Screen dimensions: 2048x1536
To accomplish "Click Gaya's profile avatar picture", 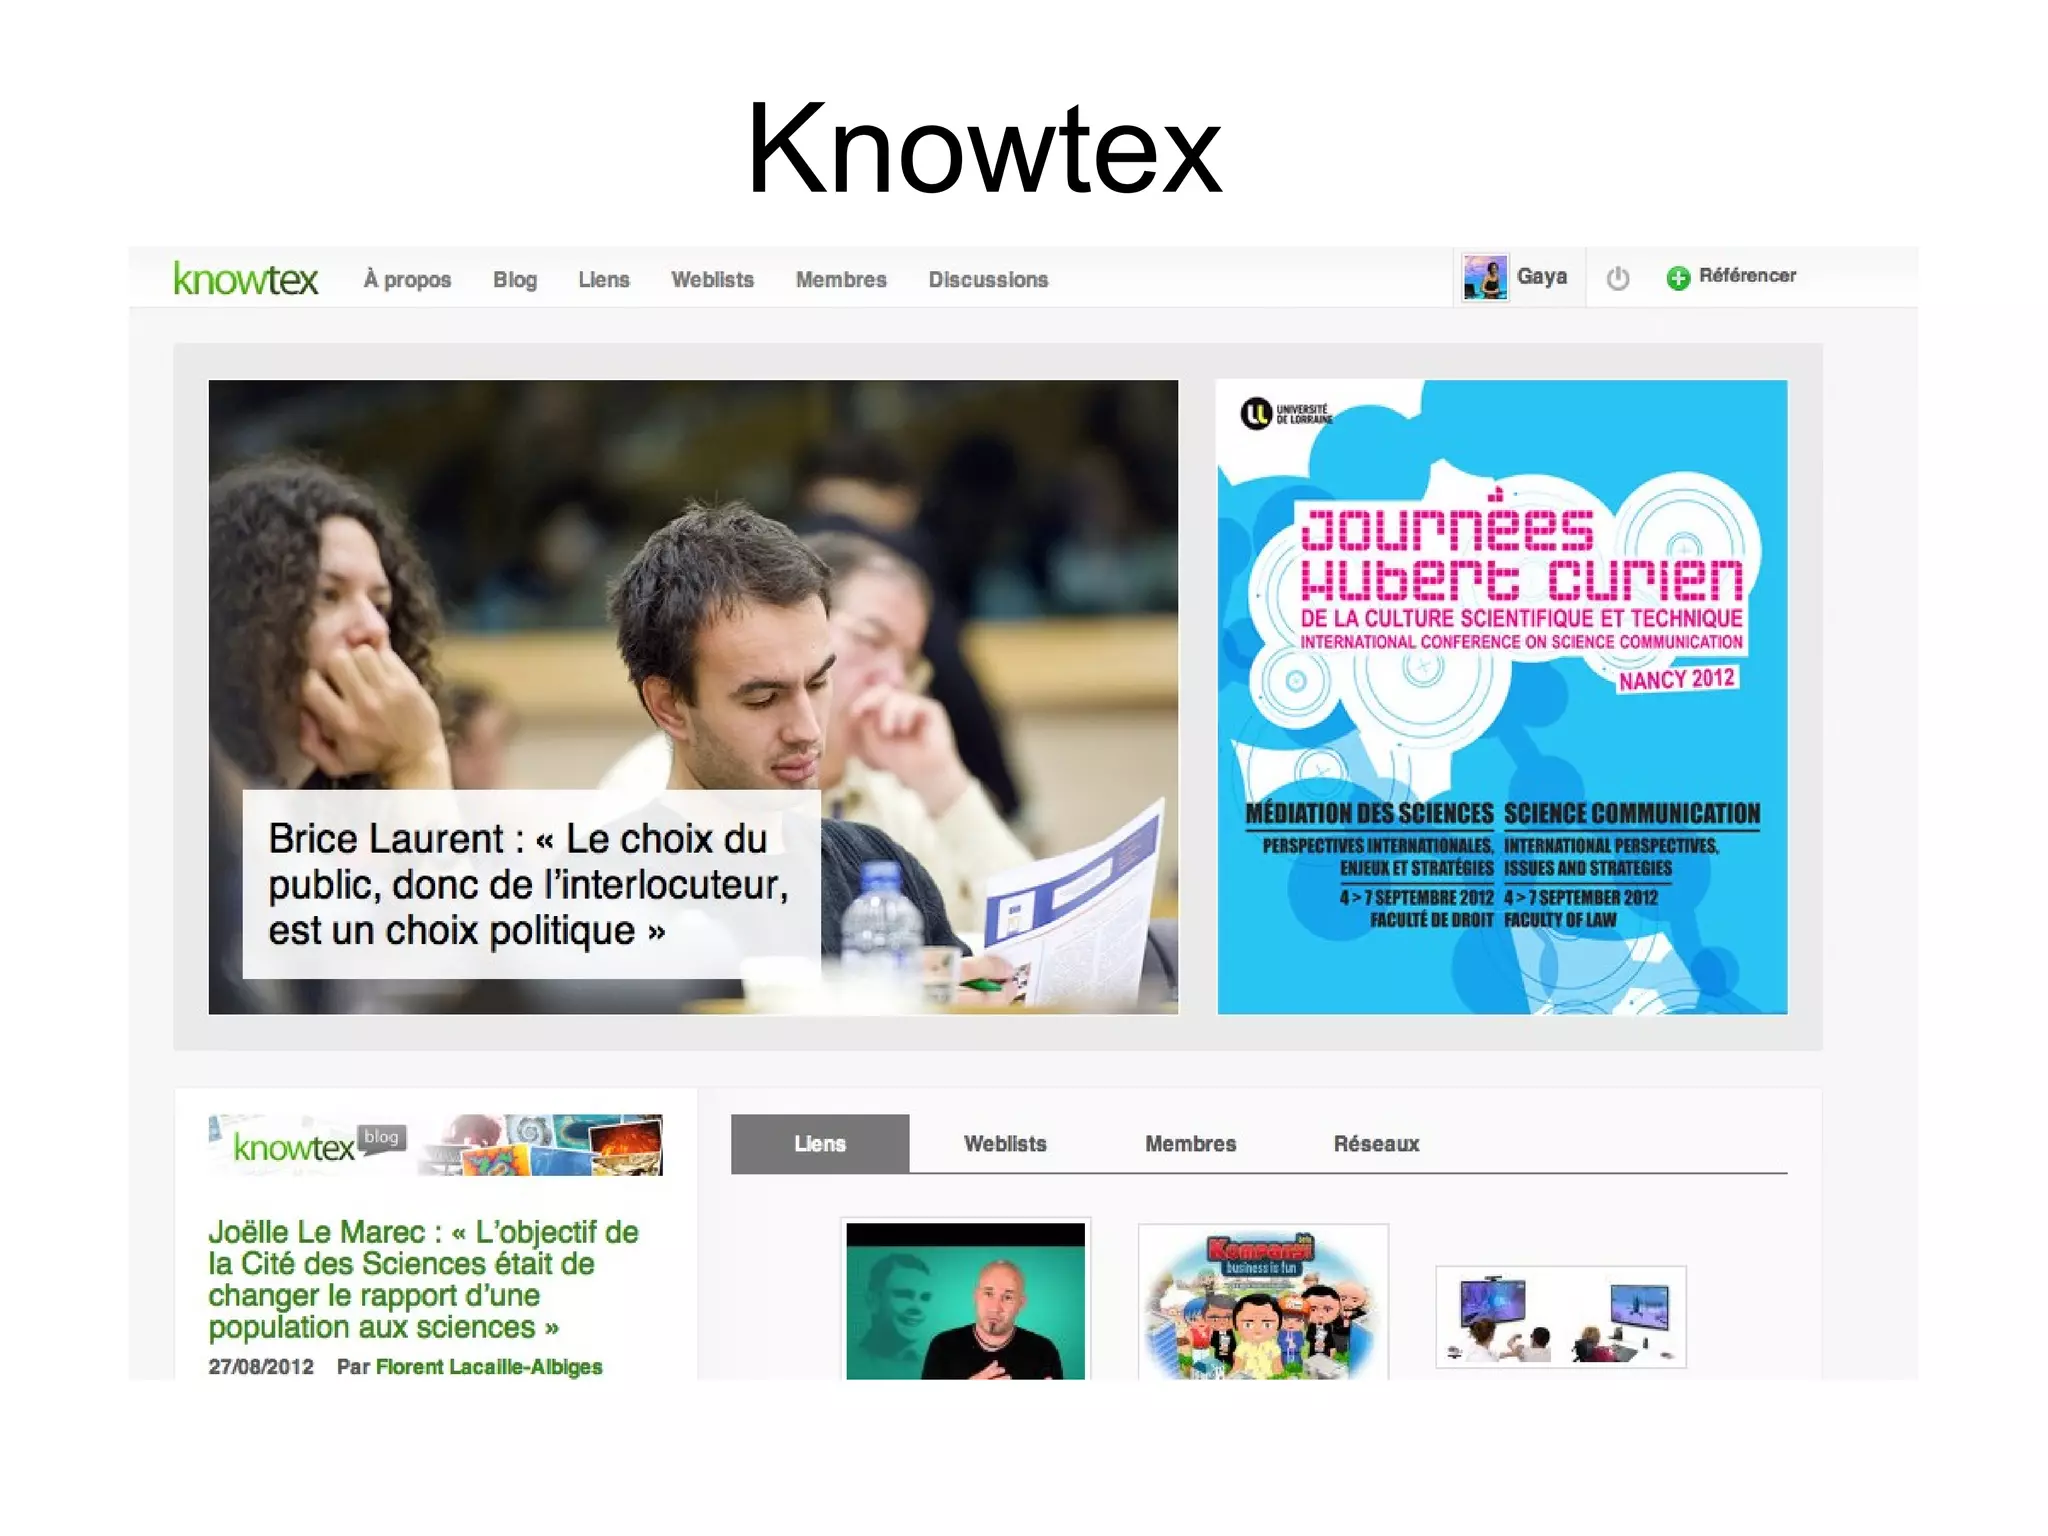I will click(1485, 277).
